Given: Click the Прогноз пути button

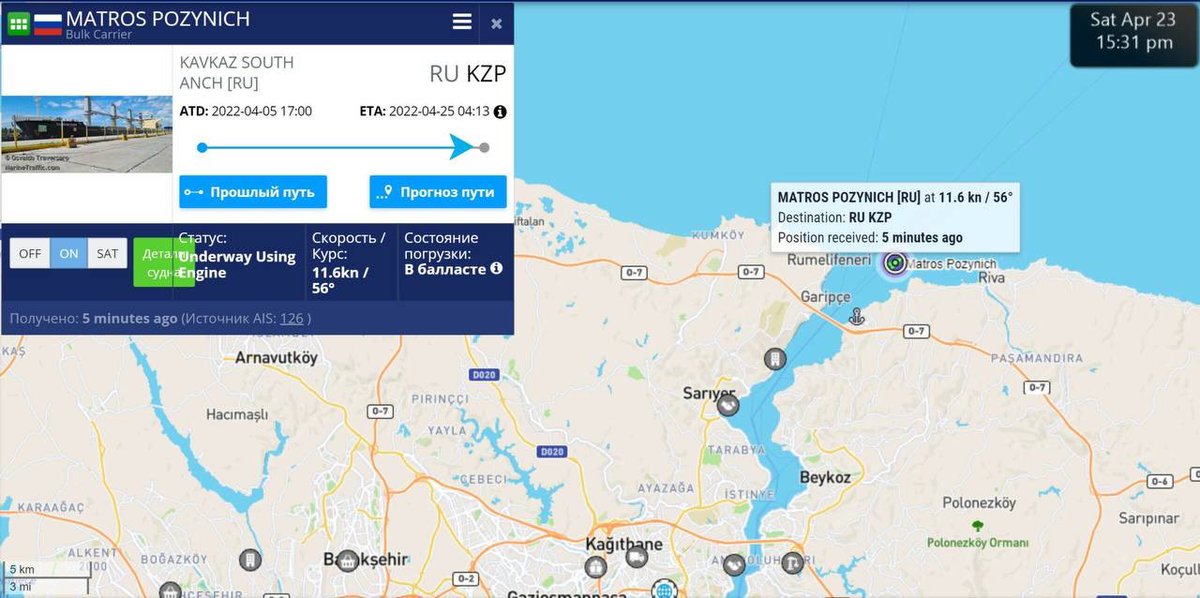Looking at the screenshot, I should coord(438,192).
